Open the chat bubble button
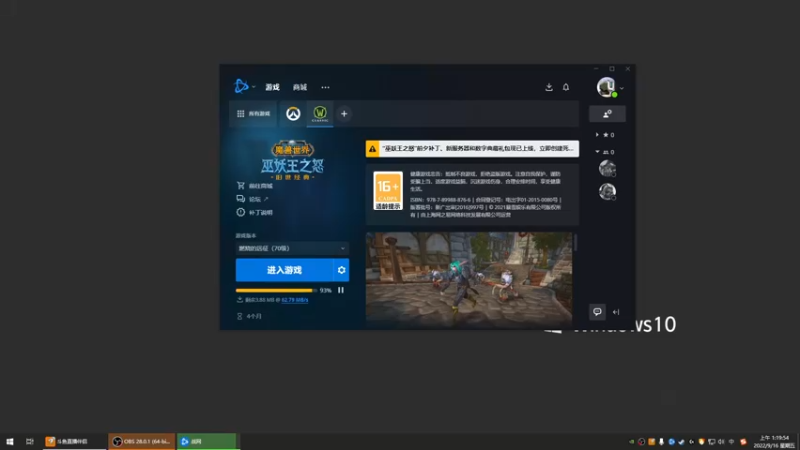The height and width of the screenshot is (450, 800). 597,312
